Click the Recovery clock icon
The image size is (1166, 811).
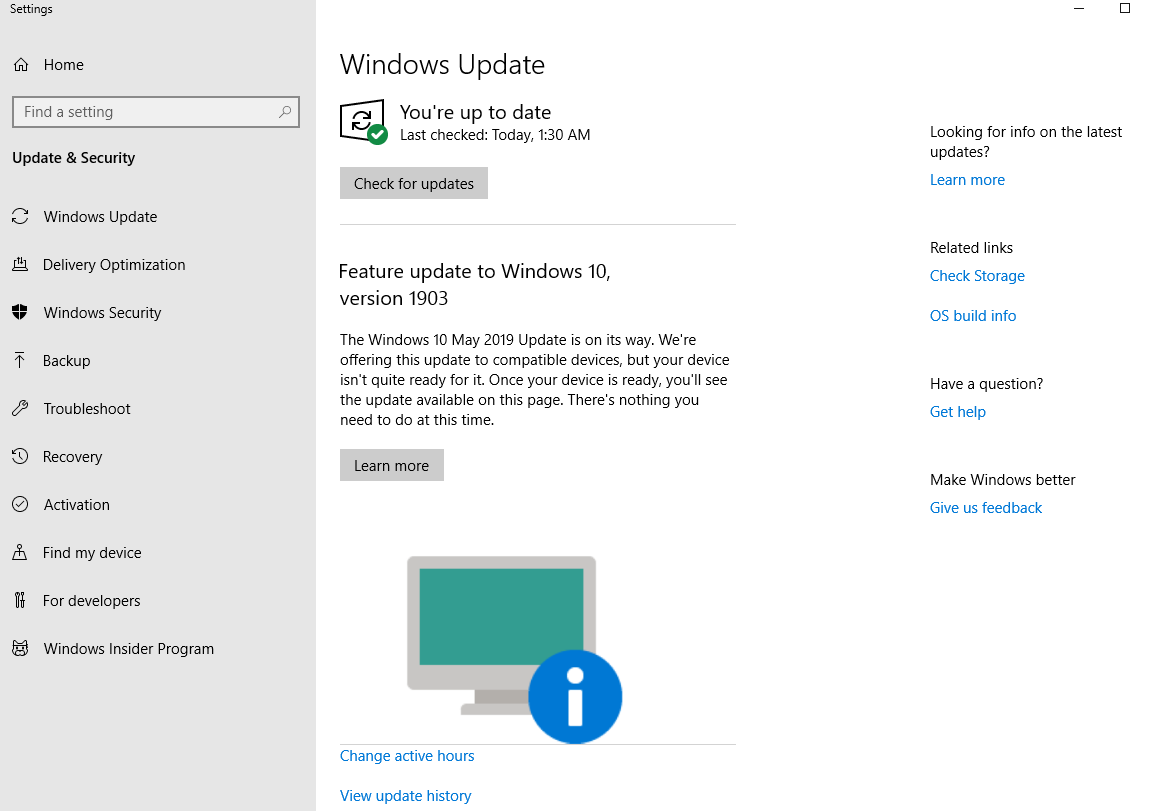(x=20, y=456)
